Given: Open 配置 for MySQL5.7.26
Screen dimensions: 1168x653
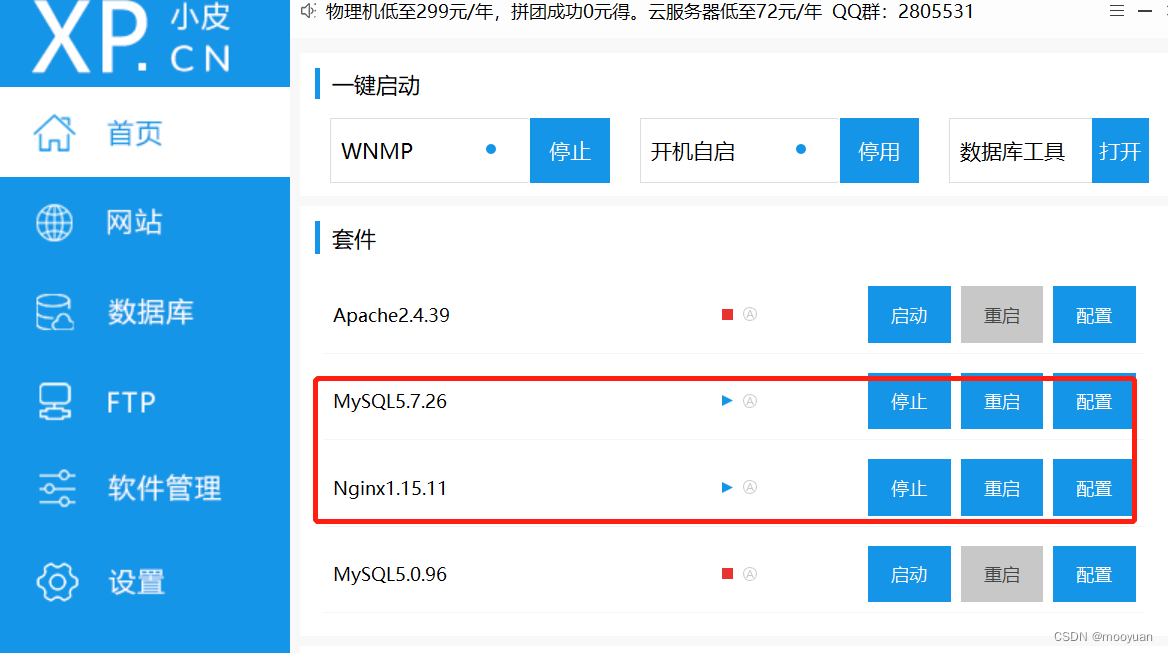Looking at the screenshot, I should click(1094, 401).
